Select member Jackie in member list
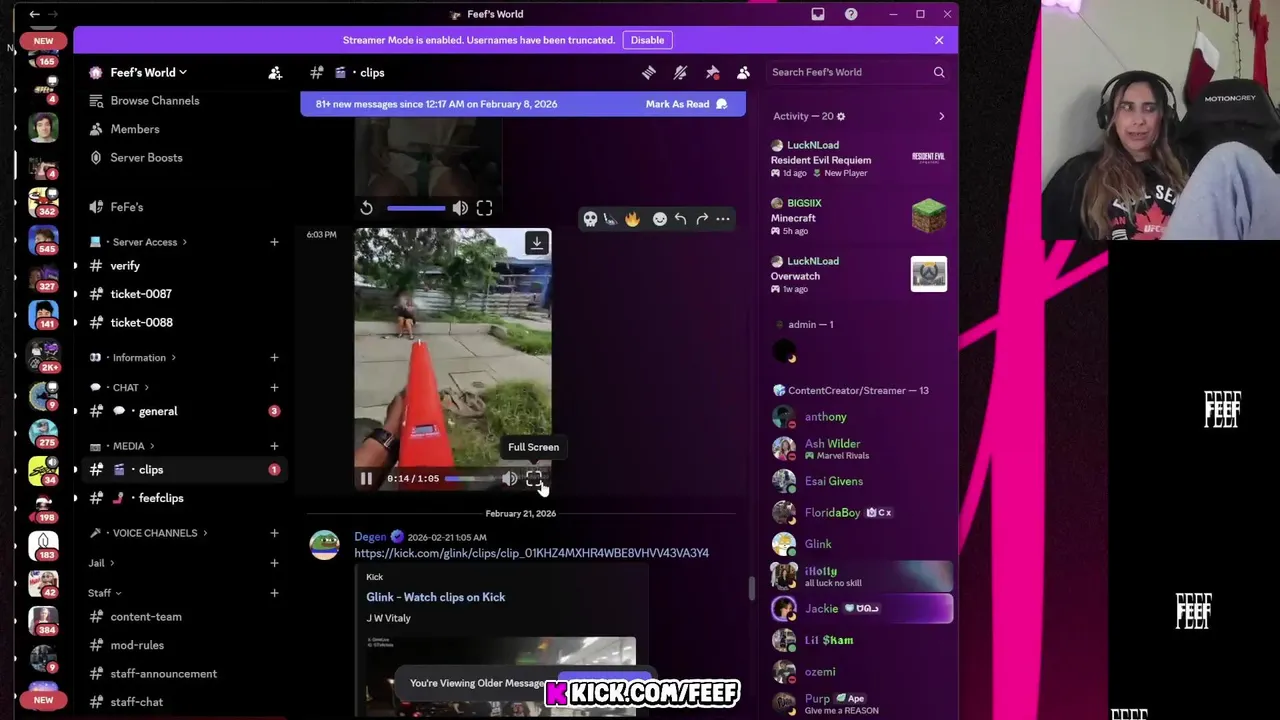Image resolution: width=1280 pixels, height=720 pixels. [x=862, y=608]
